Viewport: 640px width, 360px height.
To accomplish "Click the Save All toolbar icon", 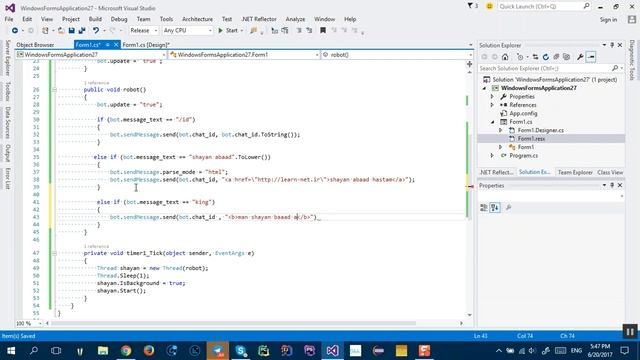I will point(82,31).
